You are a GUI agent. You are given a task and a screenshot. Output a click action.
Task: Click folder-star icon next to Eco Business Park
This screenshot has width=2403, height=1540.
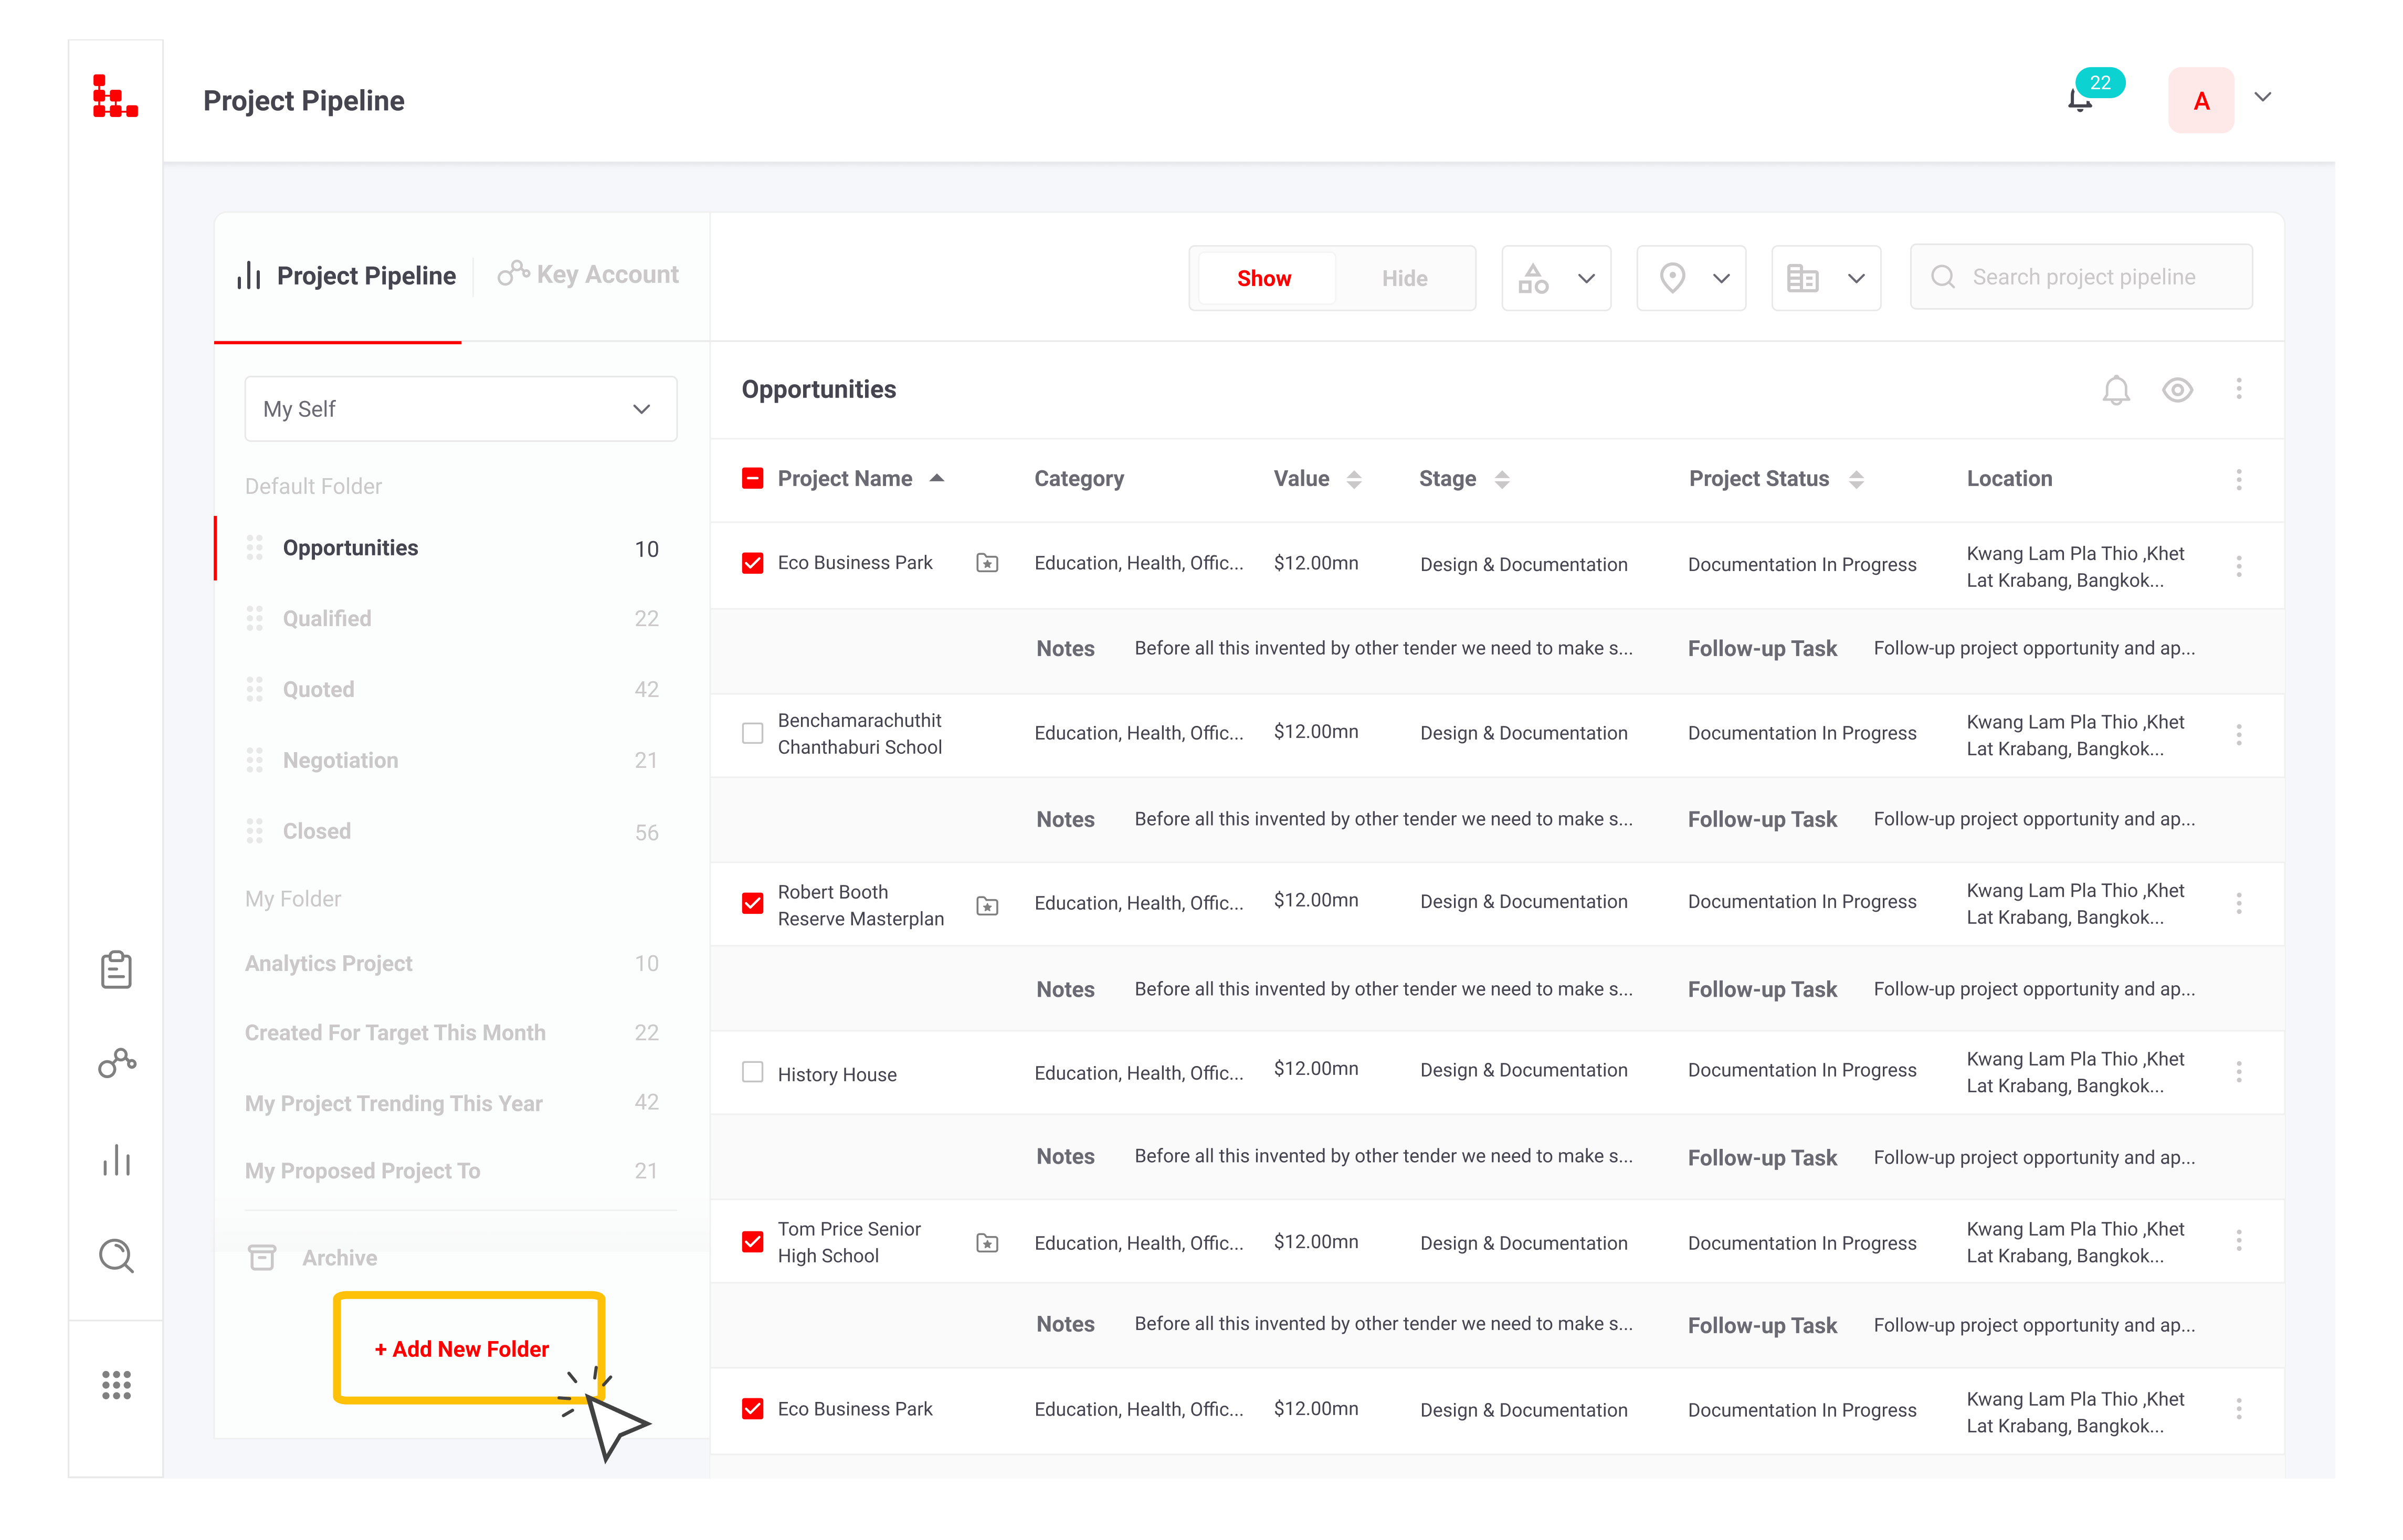pyautogui.click(x=987, y=563)
